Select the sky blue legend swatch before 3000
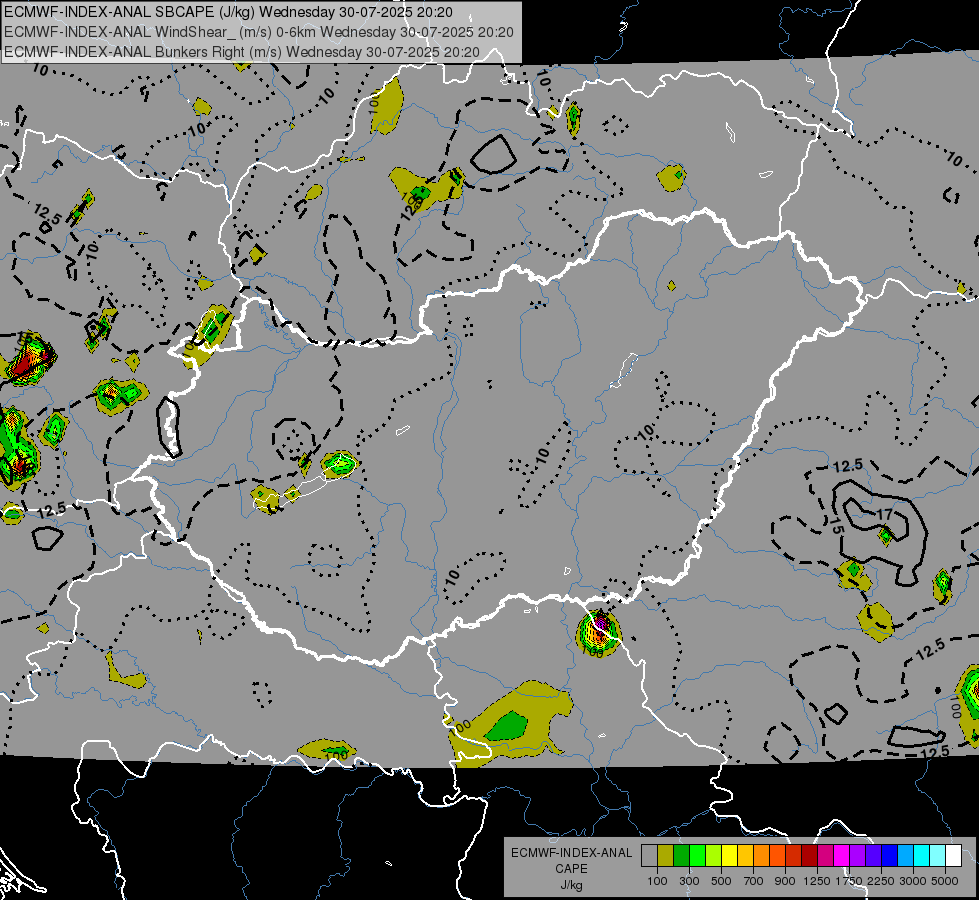Viewport: 979px width, 900px height. (905, 856)
